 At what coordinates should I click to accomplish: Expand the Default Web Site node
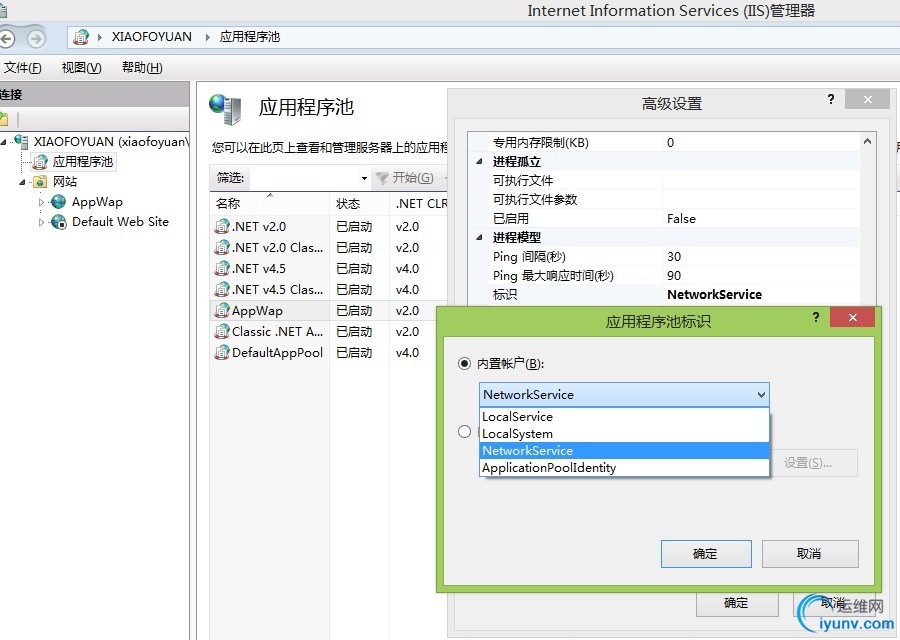click(x=41, y=222)
